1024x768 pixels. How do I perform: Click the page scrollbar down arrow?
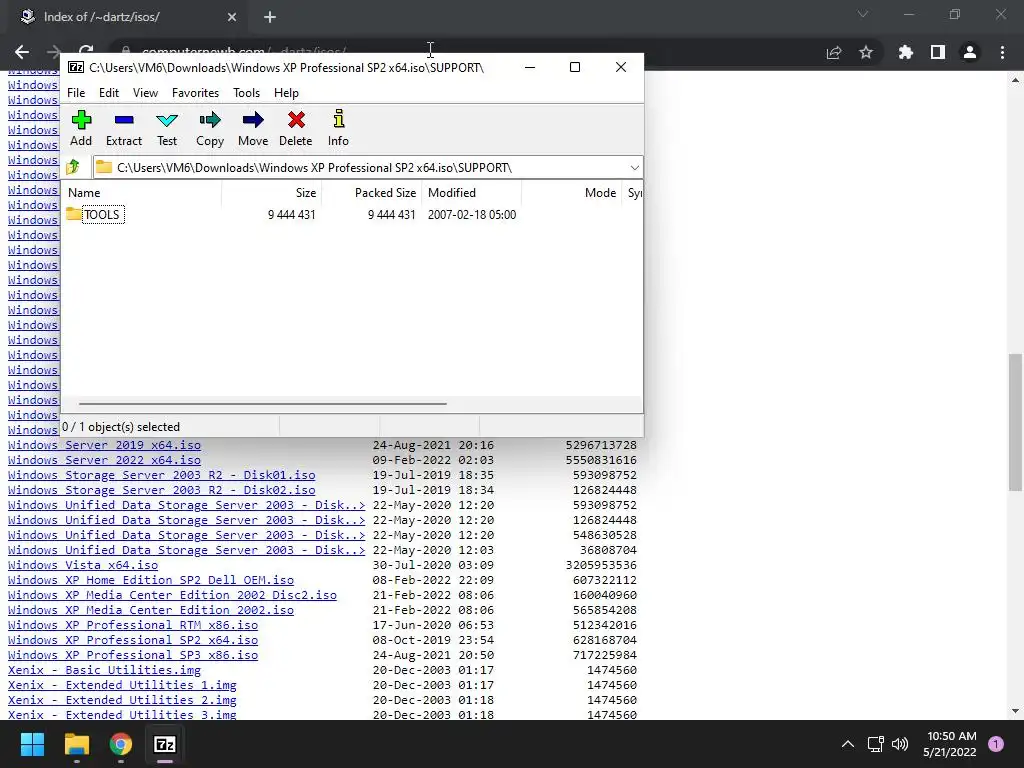tap(1015, 711)
